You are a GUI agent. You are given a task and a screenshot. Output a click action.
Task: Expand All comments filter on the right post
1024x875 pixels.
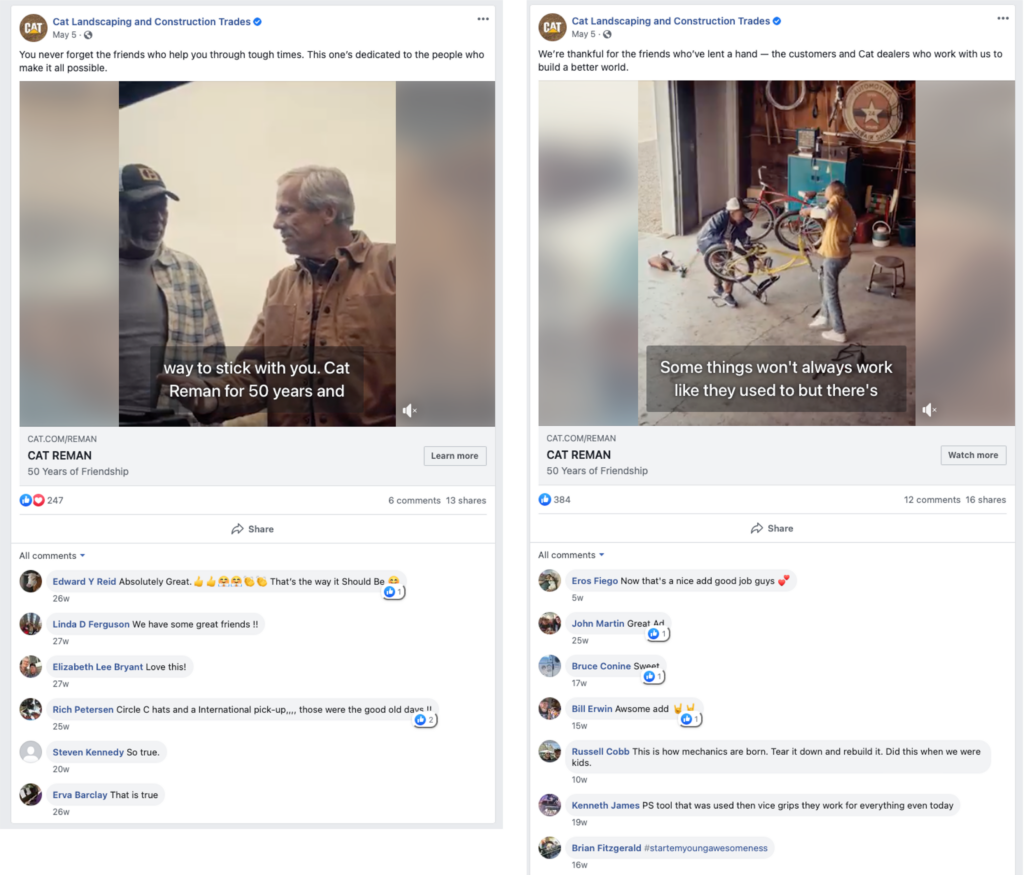click(571, 555)
